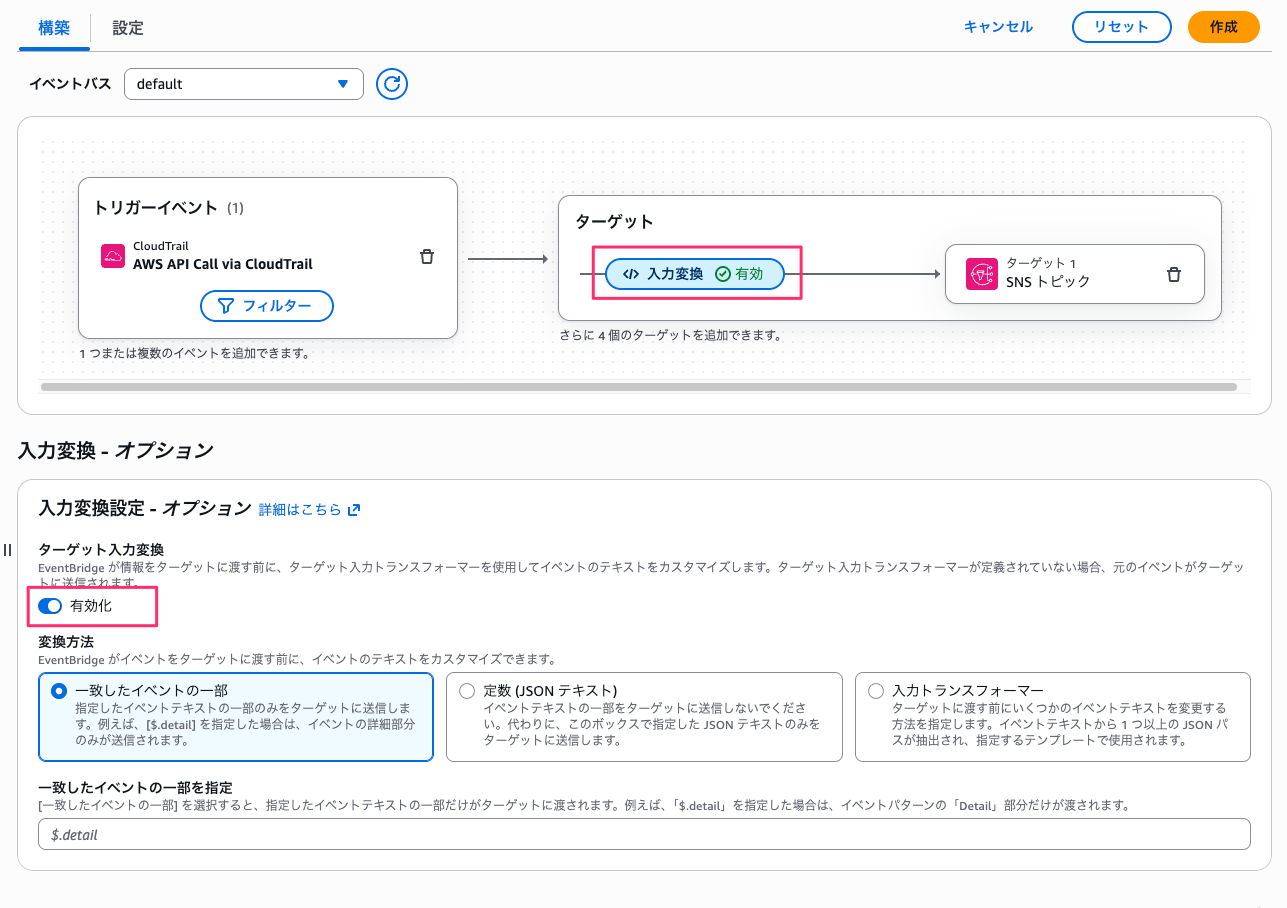Select 入力トランスフォーマー radio option
This screenshot has width=1287, height=908.
876,690
